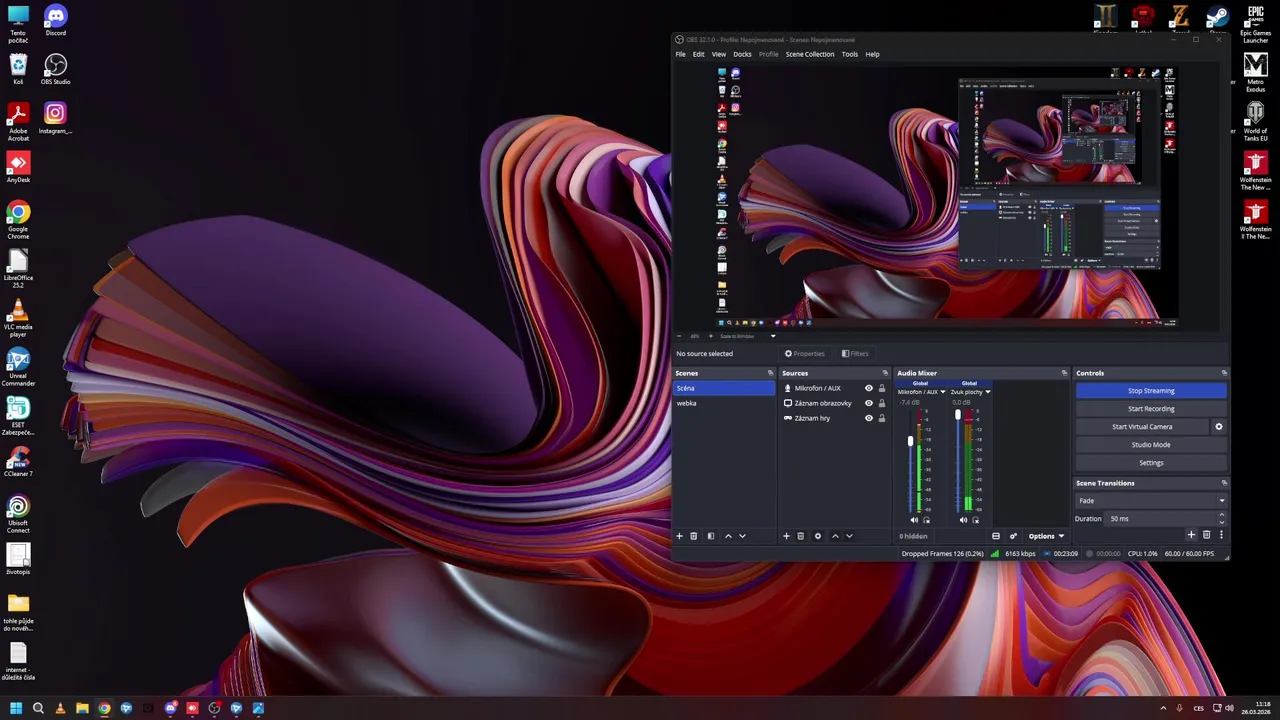Open the Zvuk plochy mixer channel dropdown
The width and height of the screenshot is (1280, 720).
(x=988, y=392)
